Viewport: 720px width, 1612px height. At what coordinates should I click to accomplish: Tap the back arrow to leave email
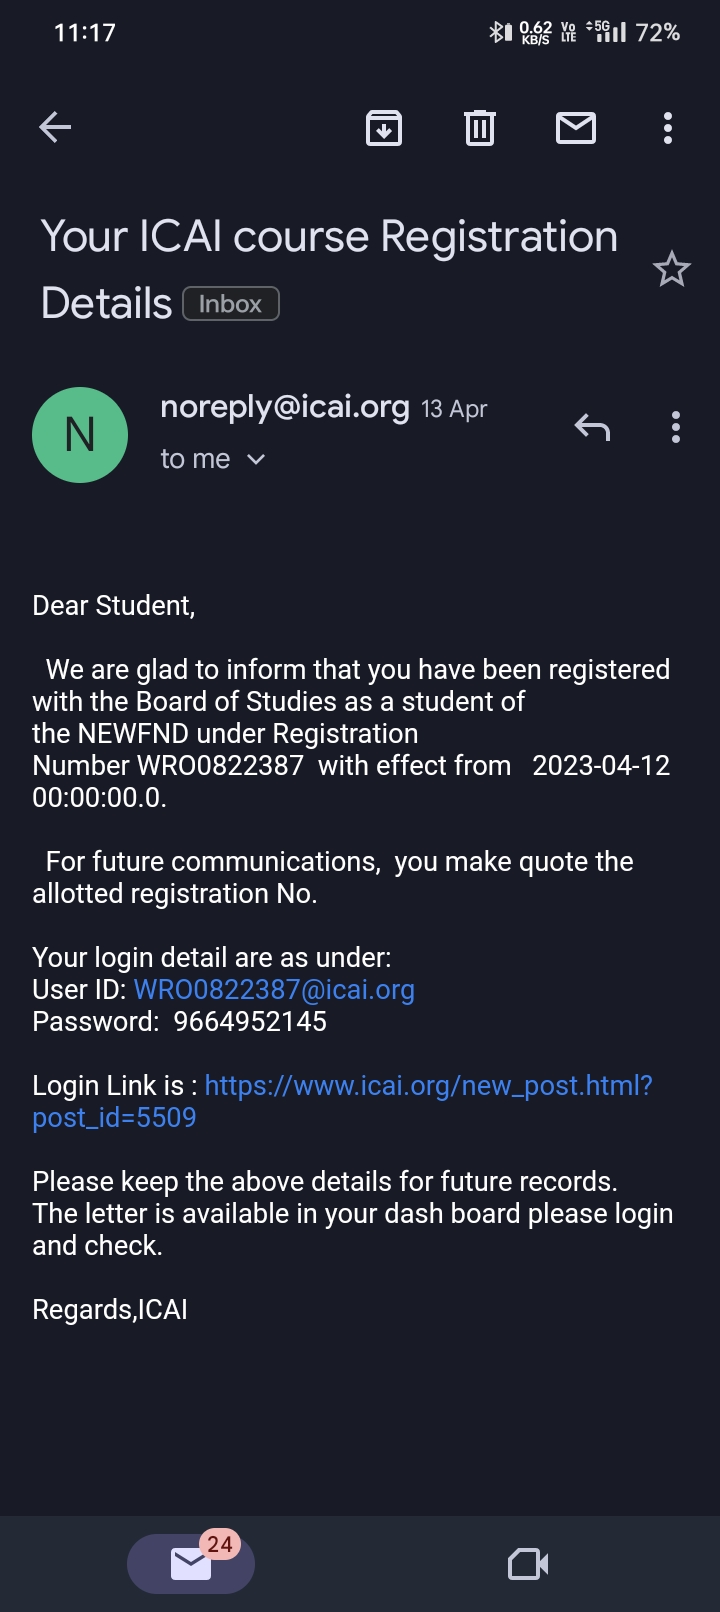(x=55, y=127)
